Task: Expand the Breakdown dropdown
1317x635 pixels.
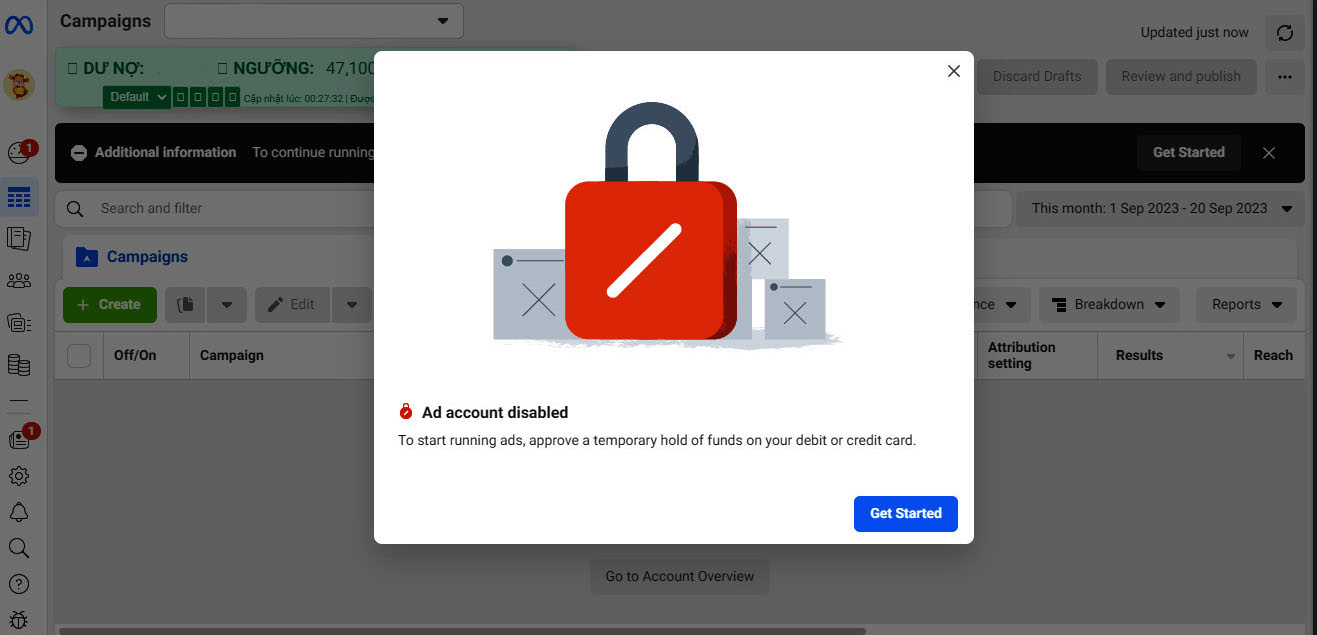Action: coord(1109,305)
